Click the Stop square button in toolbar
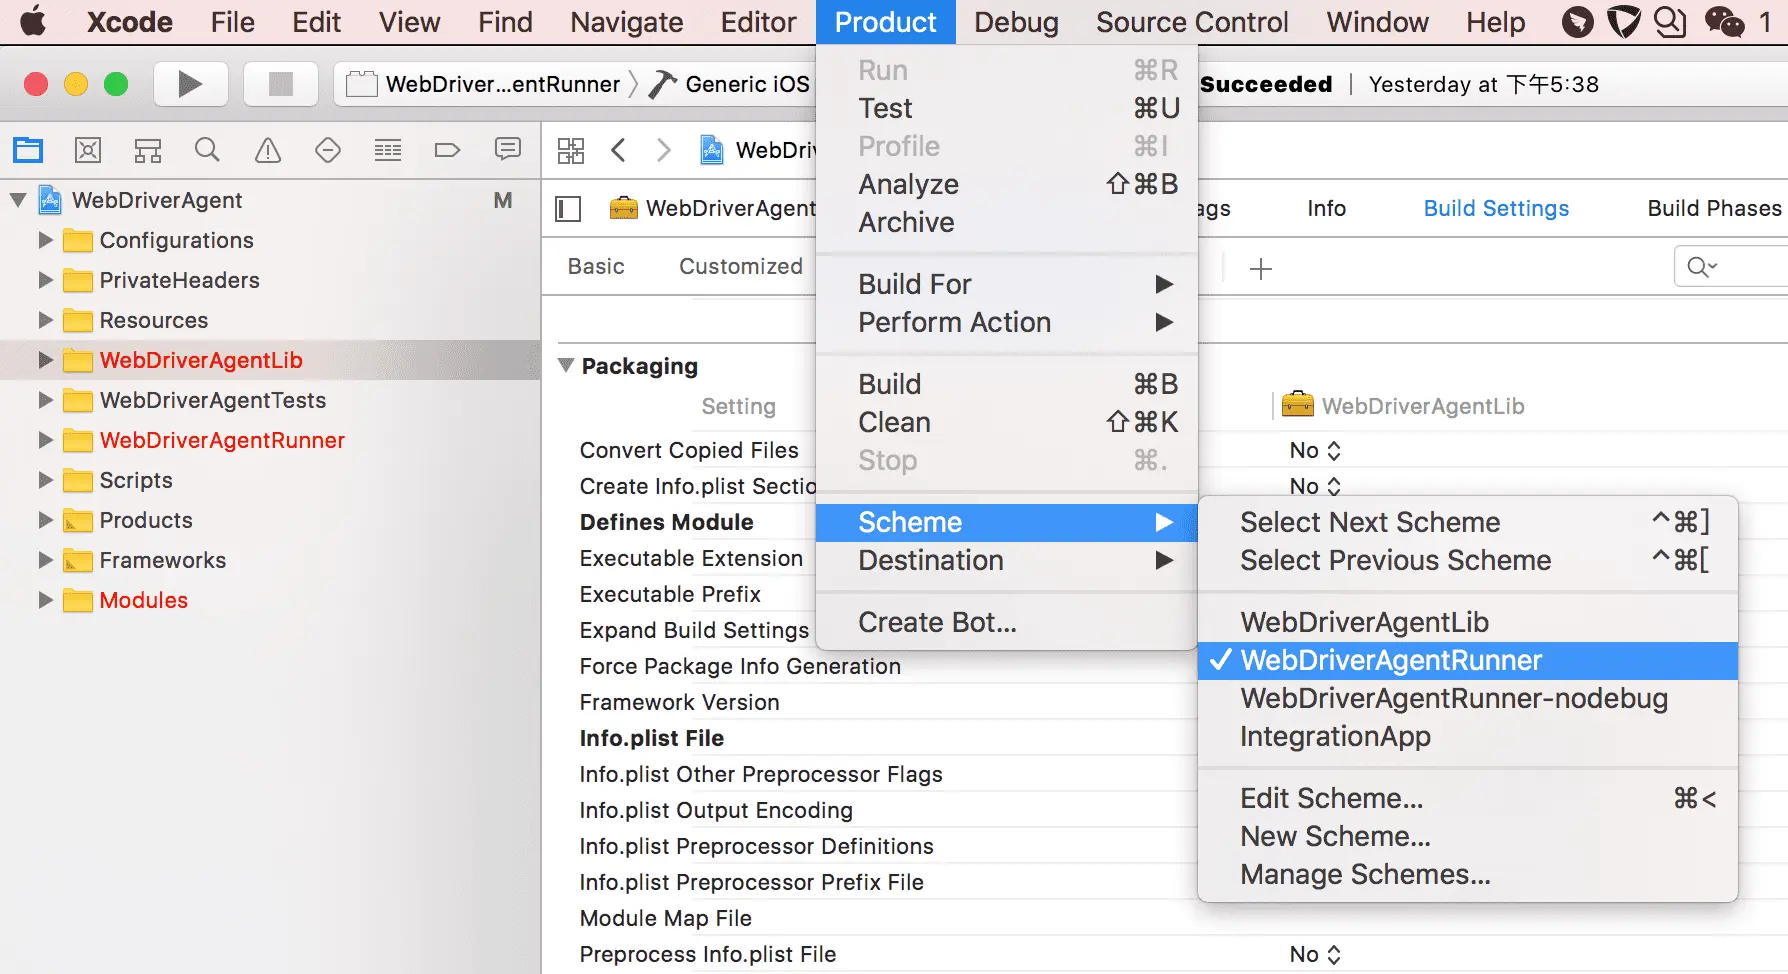This screenshot has width=1788, height=974. [x=281, y=84]
